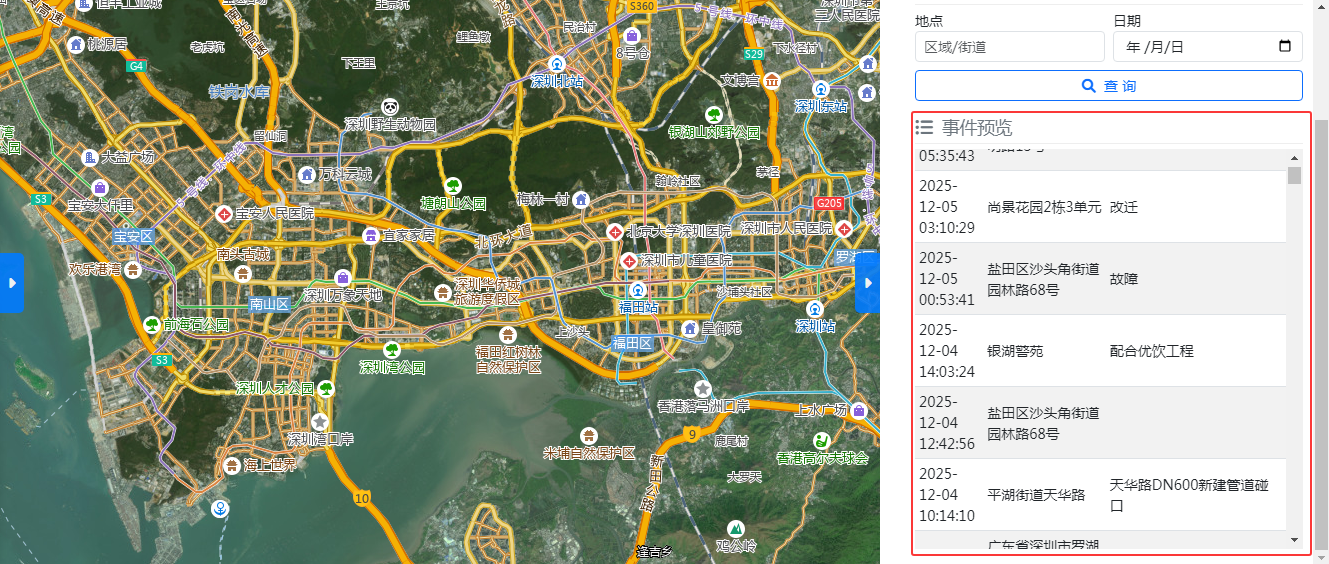Click the 海上世界 landmark icon
Viewport: 1329px width, 564px height.
pos(233,464)
